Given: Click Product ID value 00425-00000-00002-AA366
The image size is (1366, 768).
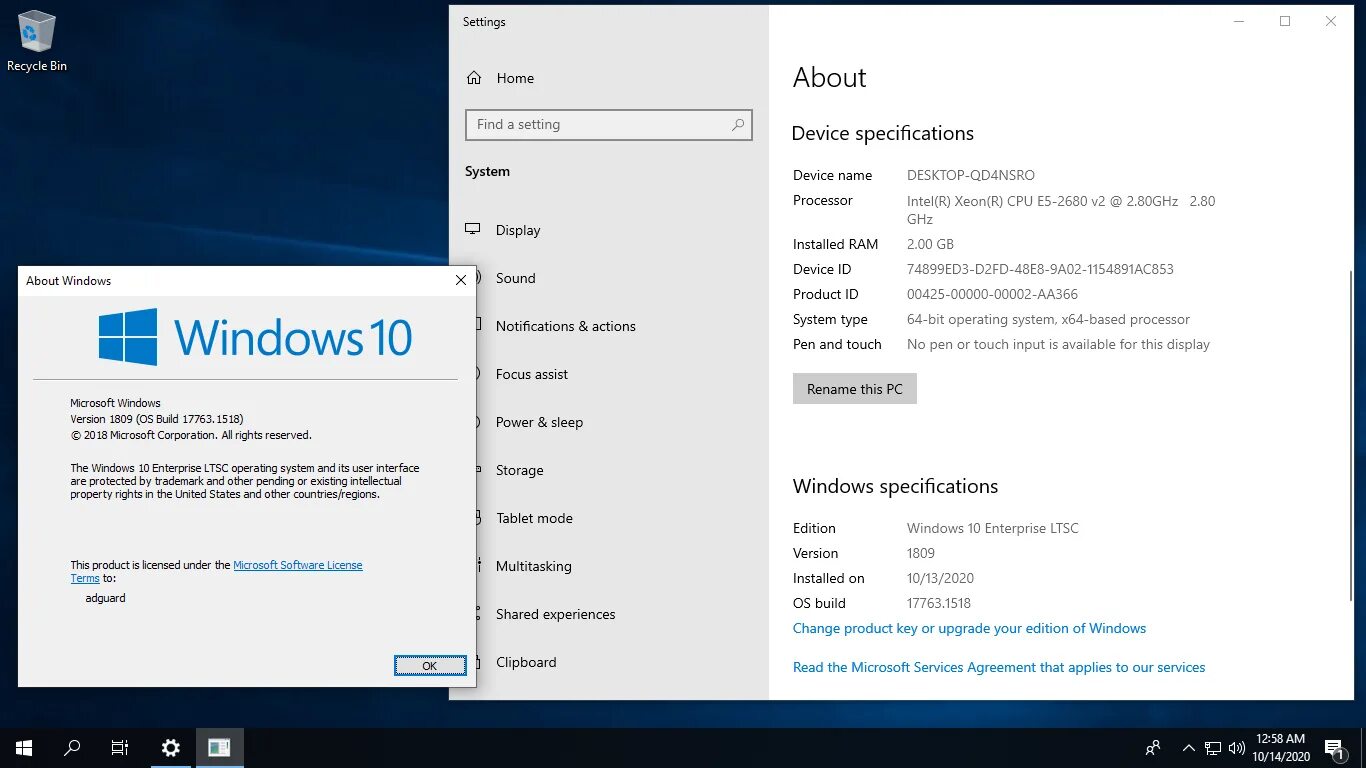Looking at the screenshot, I should [992, 294].
